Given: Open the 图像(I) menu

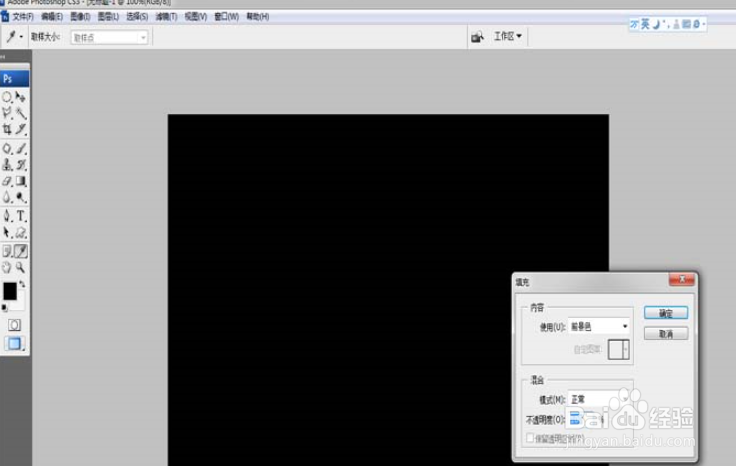Looking at the screenshot, I should [80, 17].
